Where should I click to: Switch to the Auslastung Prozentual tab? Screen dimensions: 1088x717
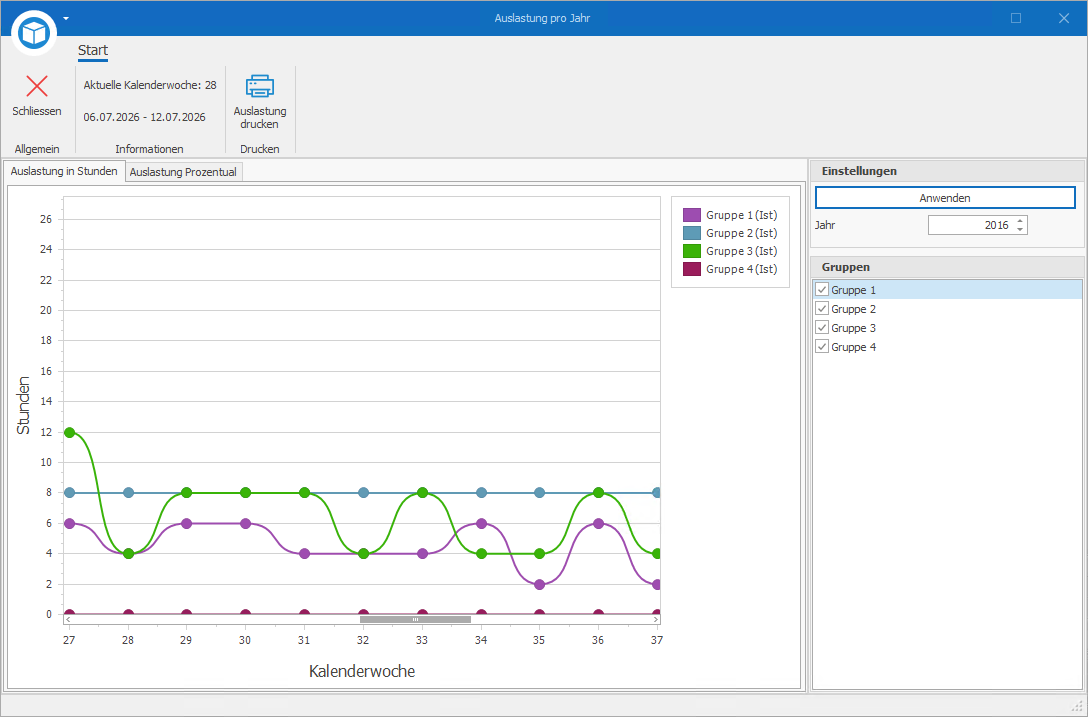pyautogui.click(x=183, y=172)
